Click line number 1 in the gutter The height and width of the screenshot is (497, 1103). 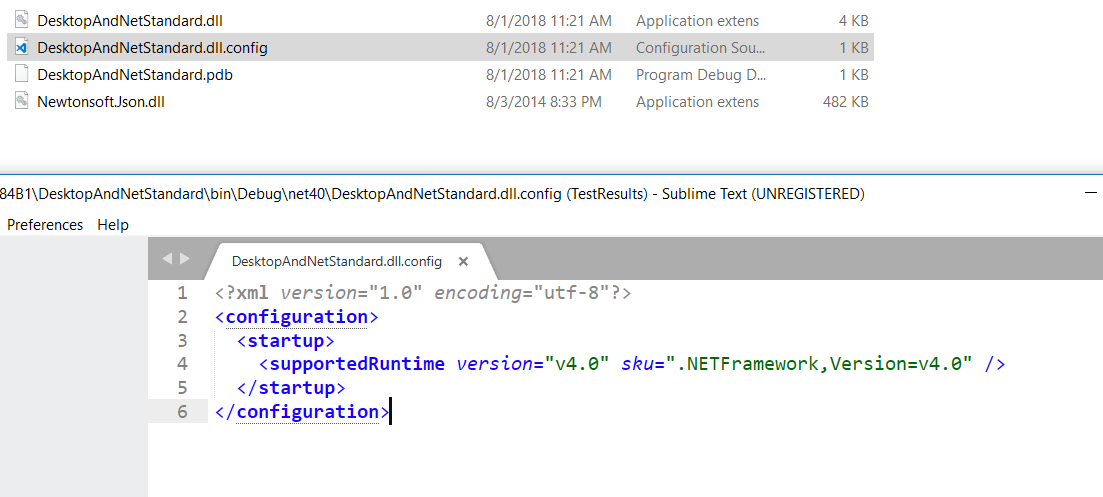pyautogui.click(x=183, y=293)
